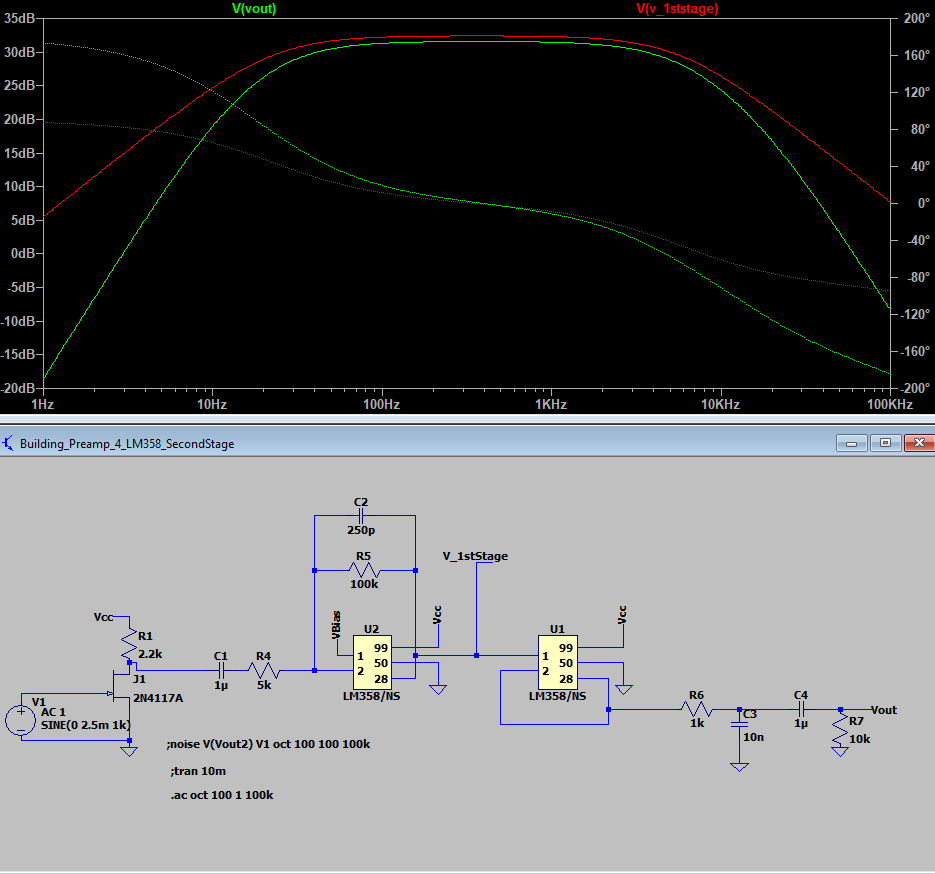Screen dimensions: 935x874
Task: Select capacitor C1 symbol
Action: point(221,671)
